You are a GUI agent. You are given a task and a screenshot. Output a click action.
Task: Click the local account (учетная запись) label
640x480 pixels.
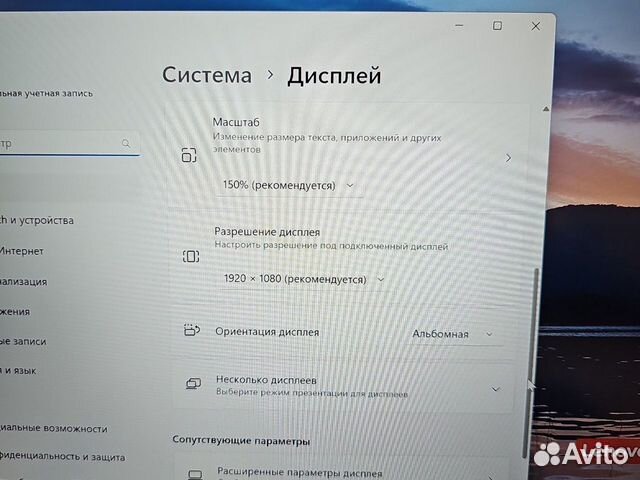click(46, 93)
